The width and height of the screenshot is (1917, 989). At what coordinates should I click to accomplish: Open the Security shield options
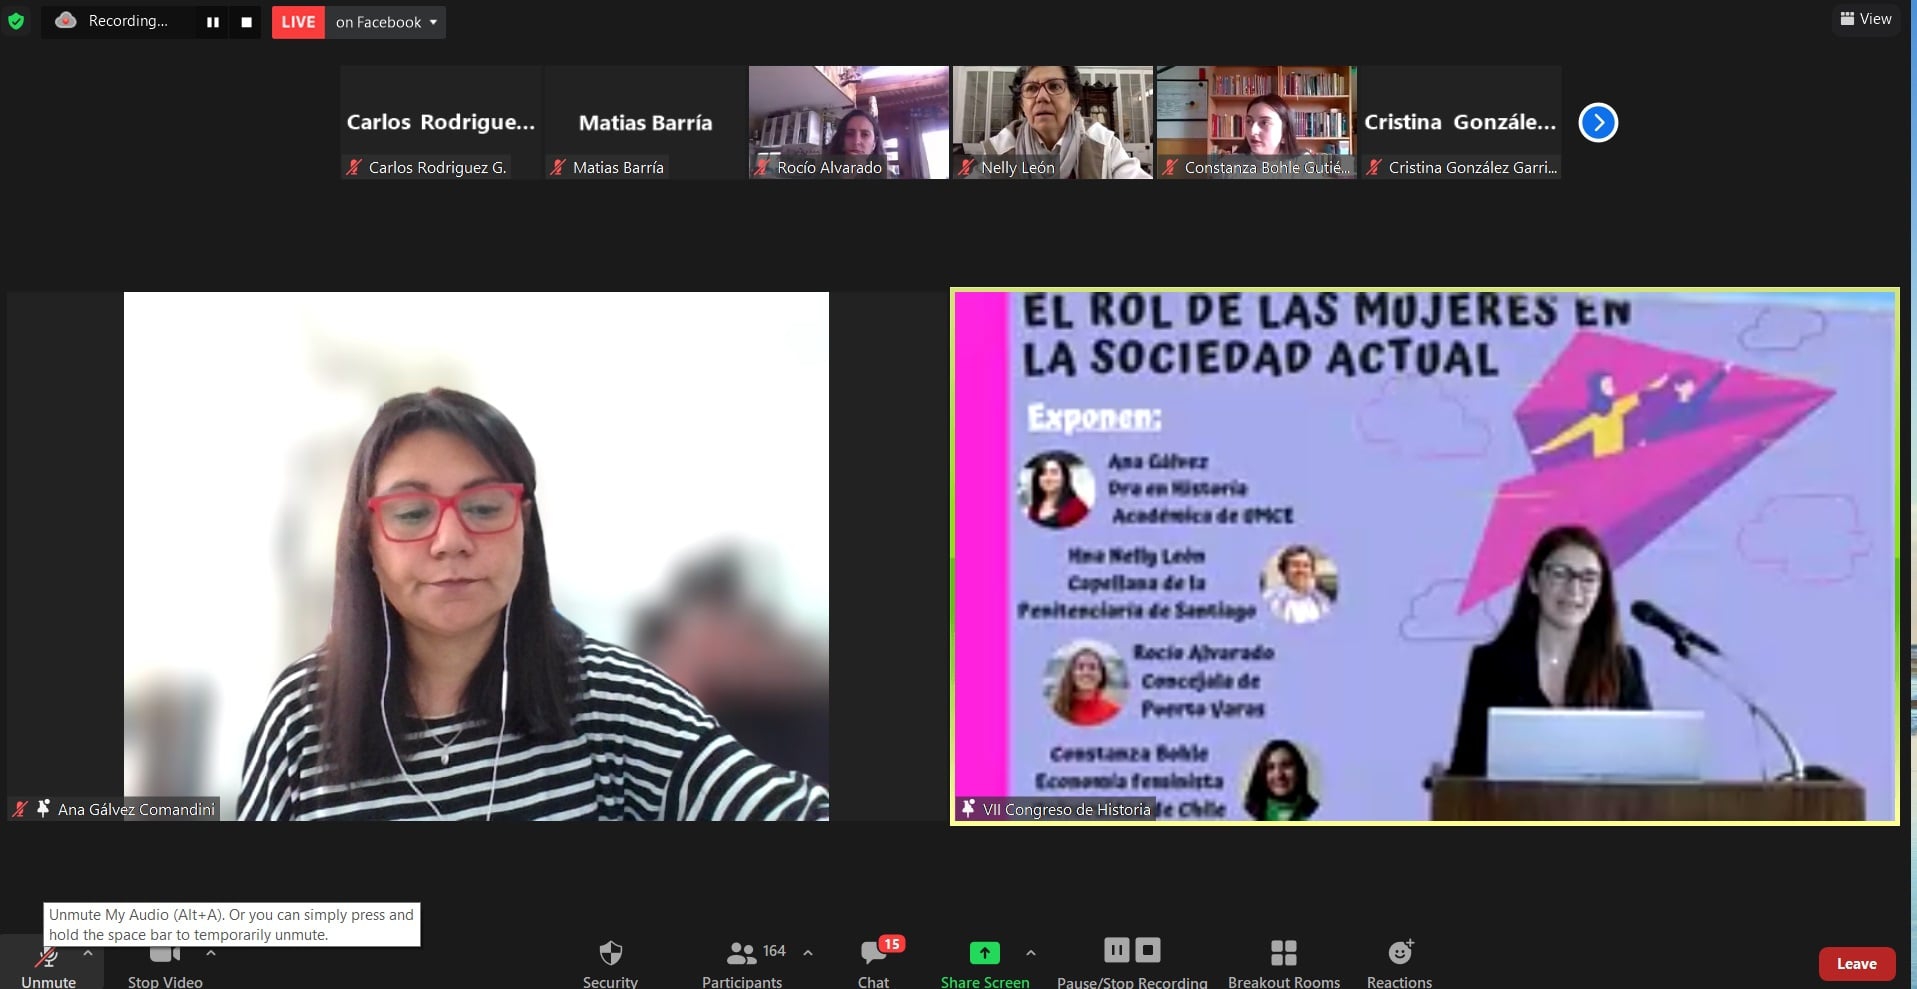pyautogui.click(x=610, y=963)
